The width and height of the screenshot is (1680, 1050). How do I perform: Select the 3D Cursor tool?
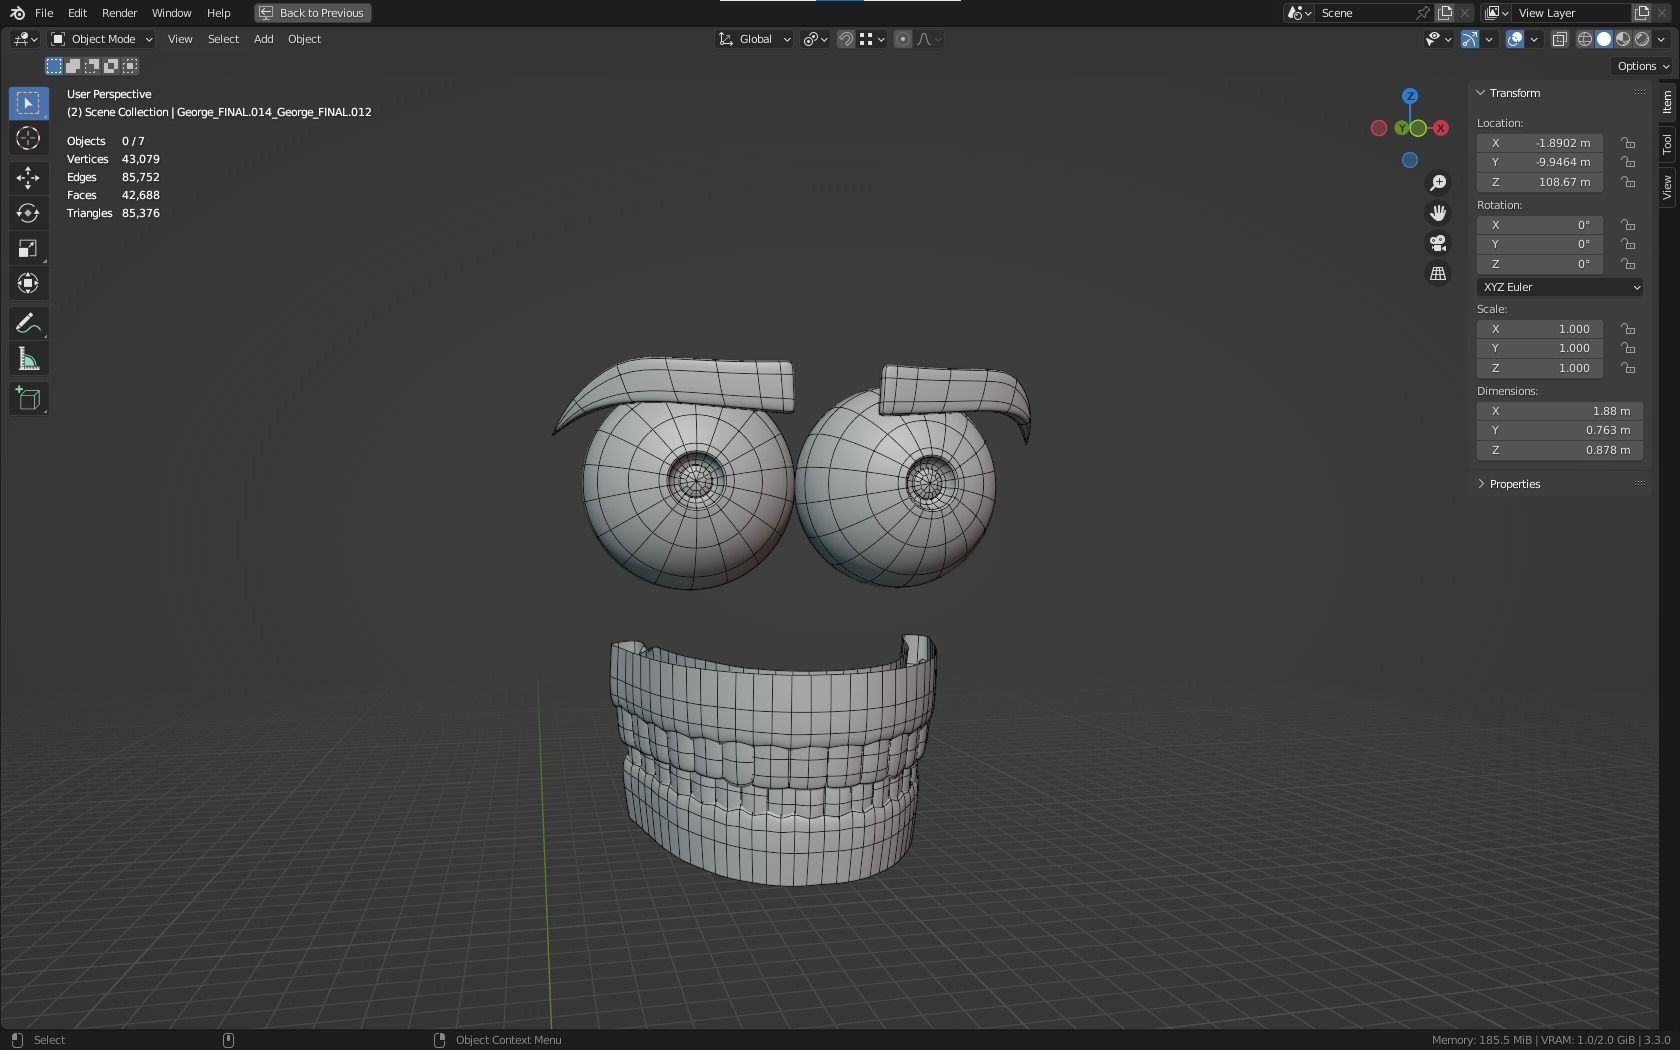coord(28,138)
